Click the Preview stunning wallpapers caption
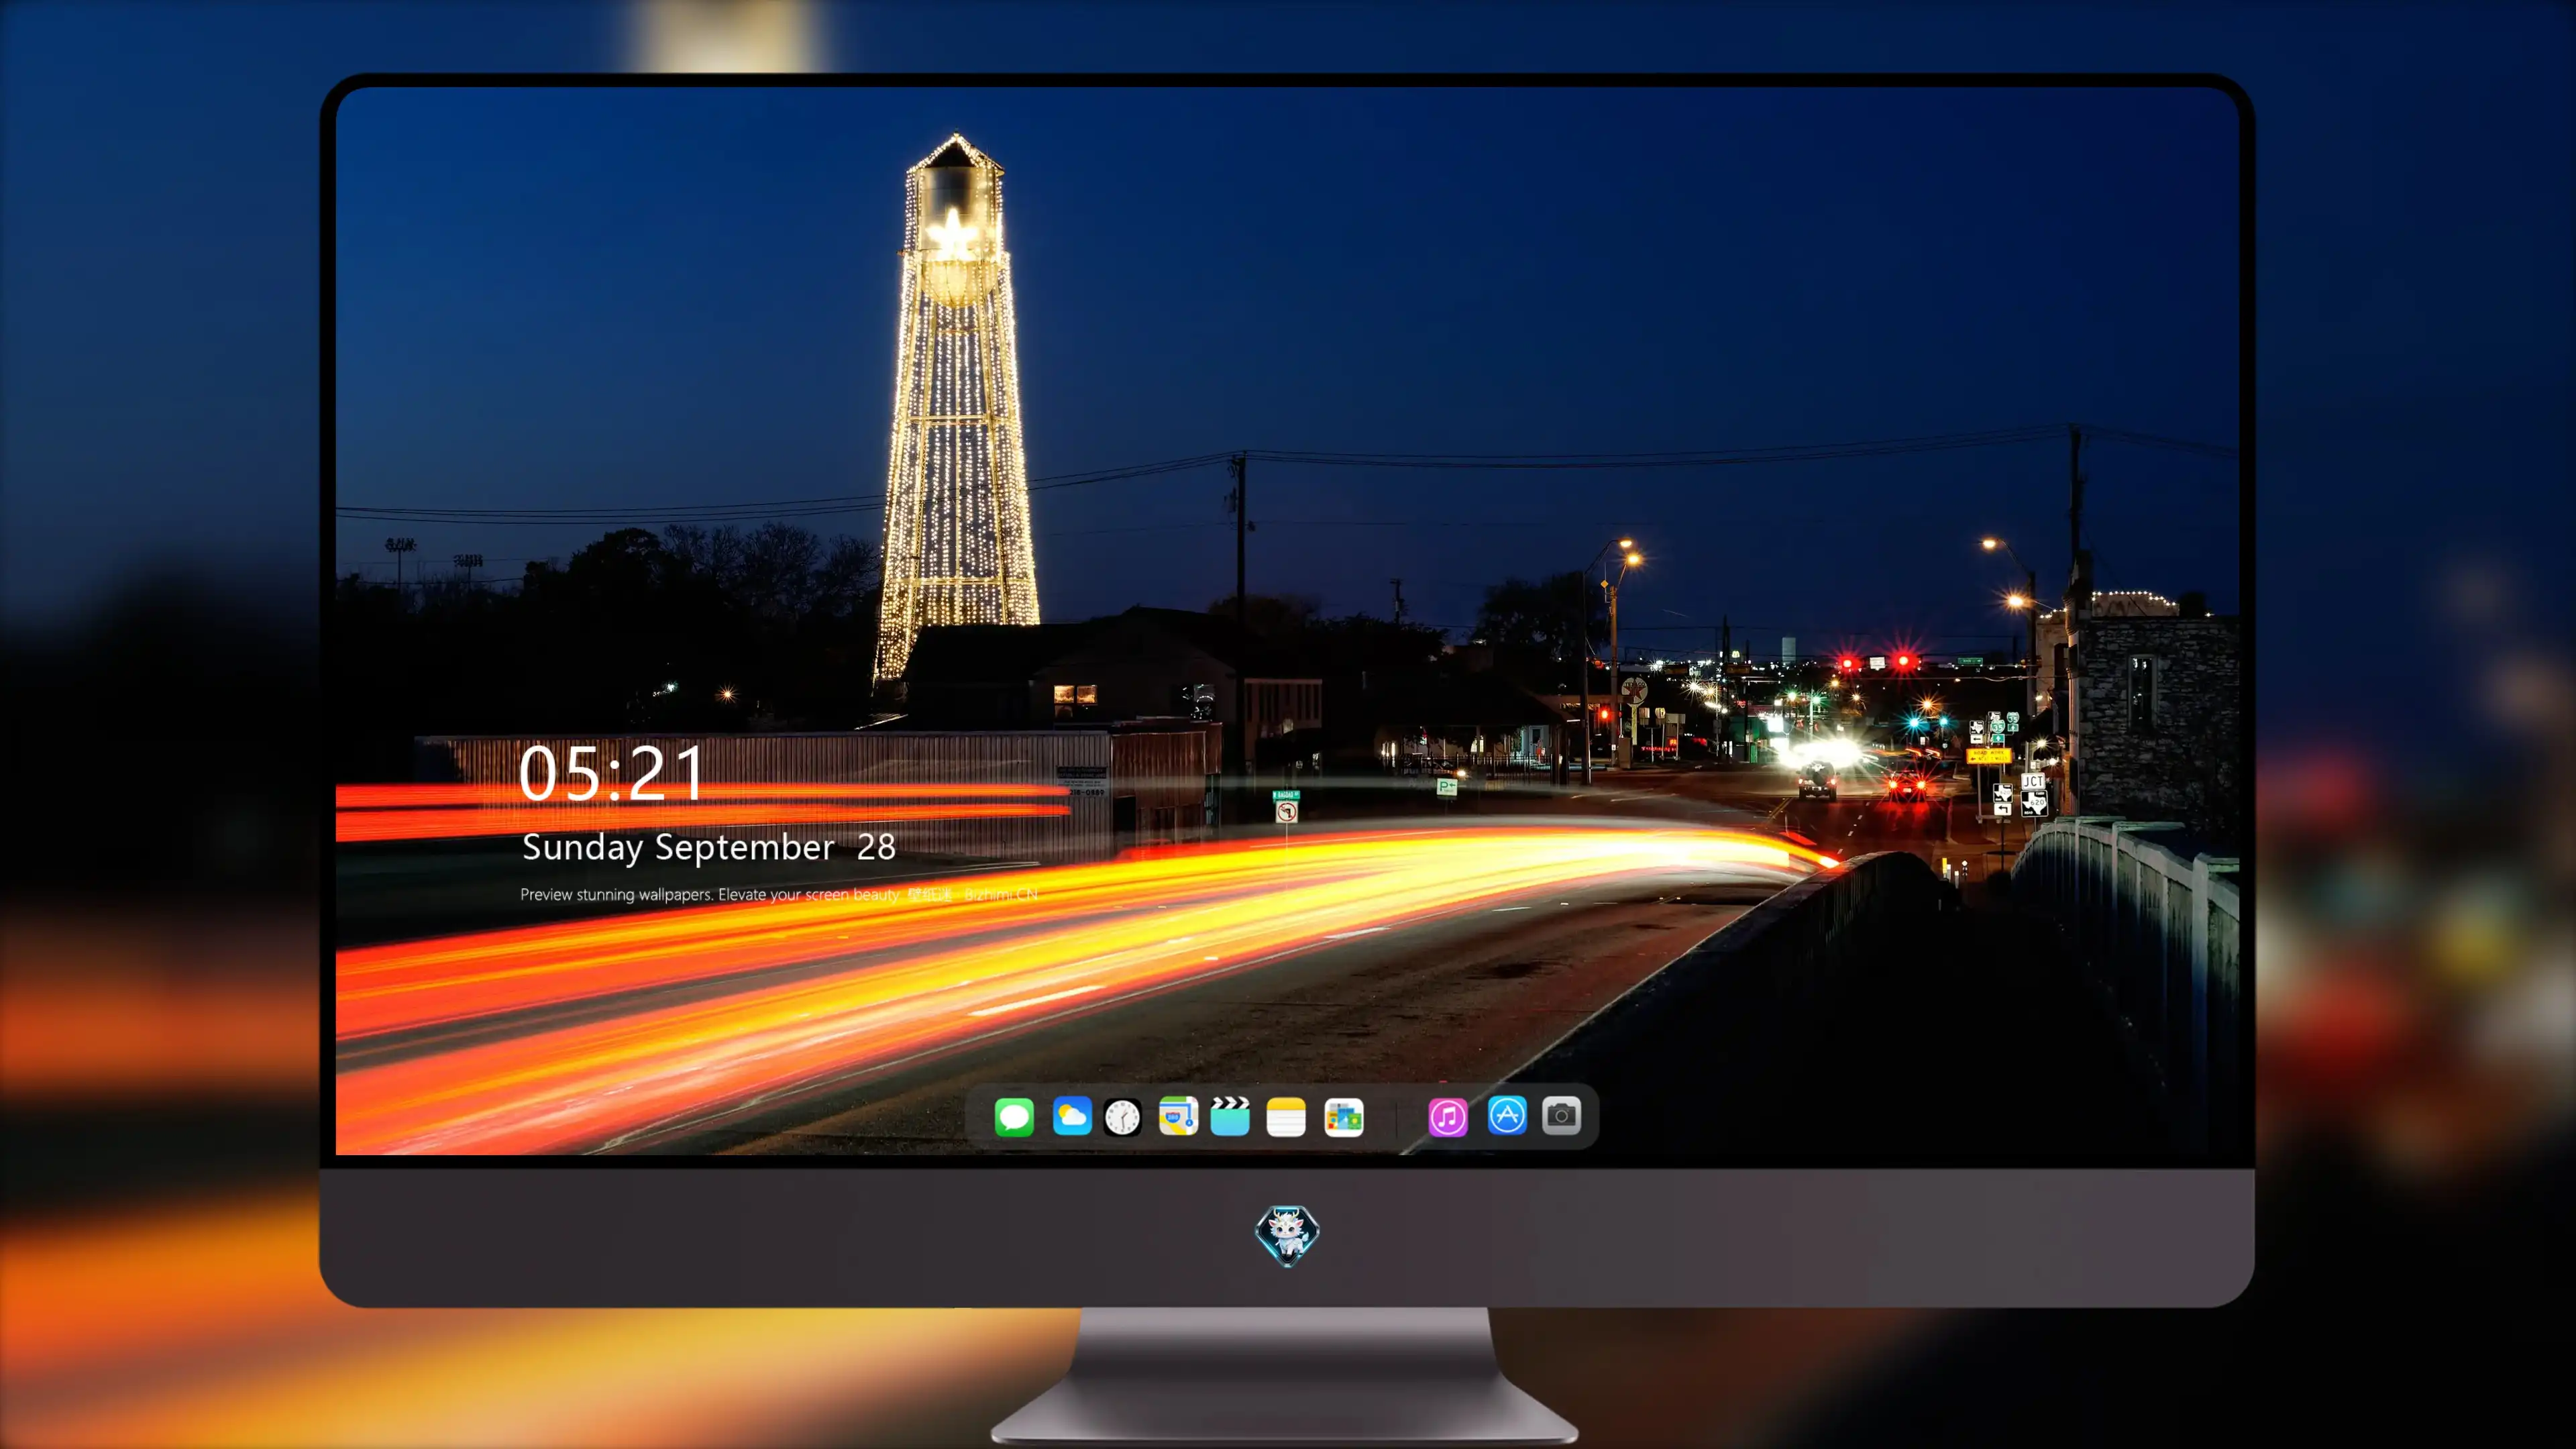The image size is (2576, 1449). 779,894
